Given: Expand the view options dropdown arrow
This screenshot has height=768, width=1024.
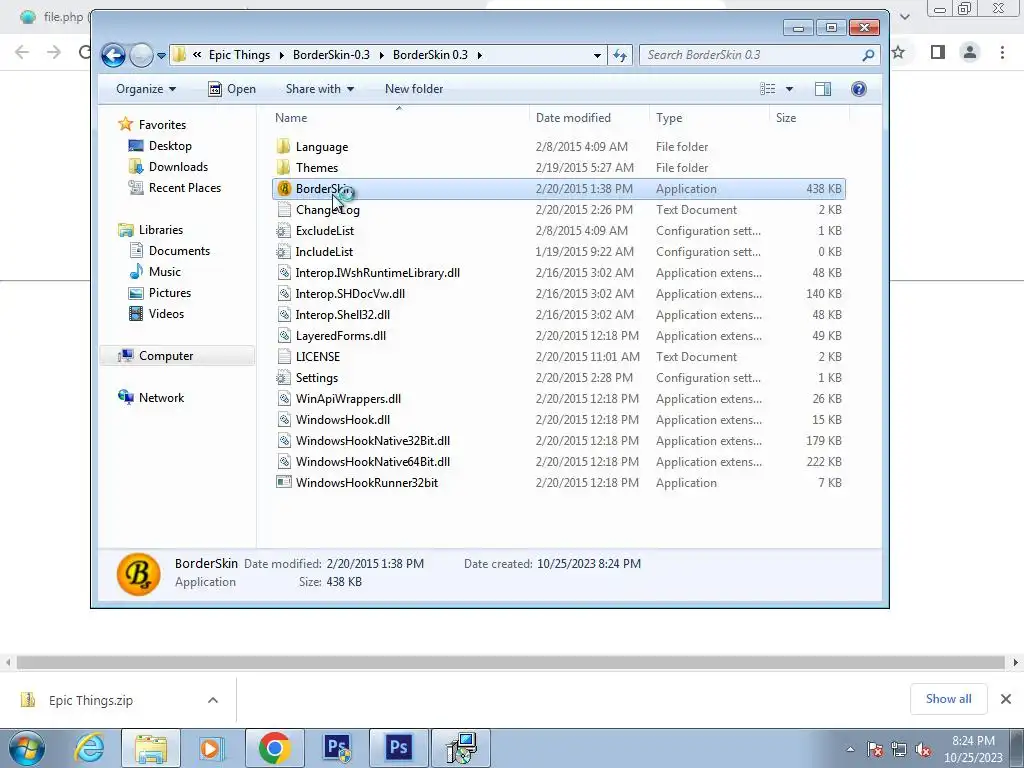Looking at the screenshot, I should (789, 89).
